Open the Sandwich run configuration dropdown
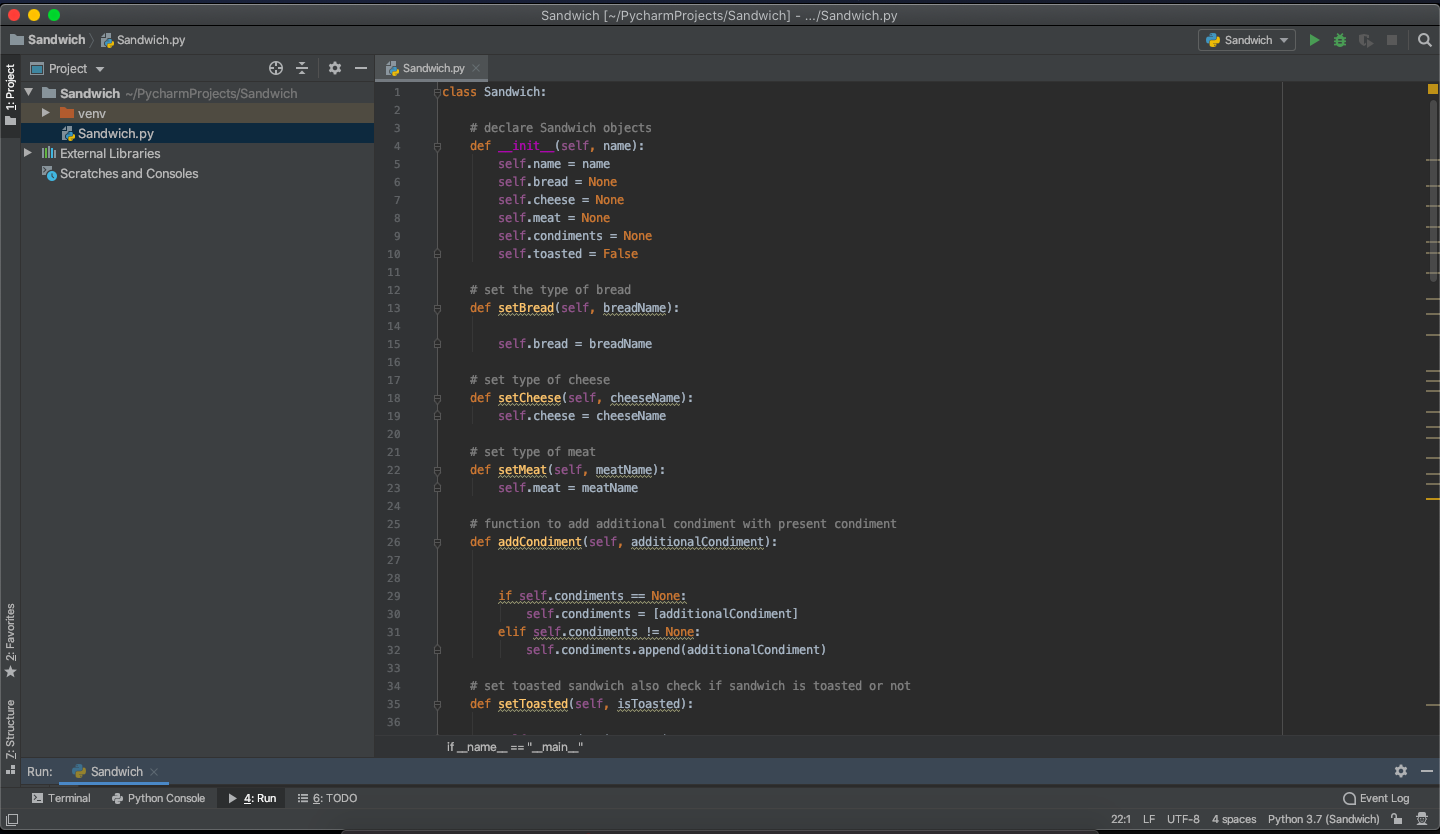Viewport: 1440px width, 834px height. point(1246,40)
